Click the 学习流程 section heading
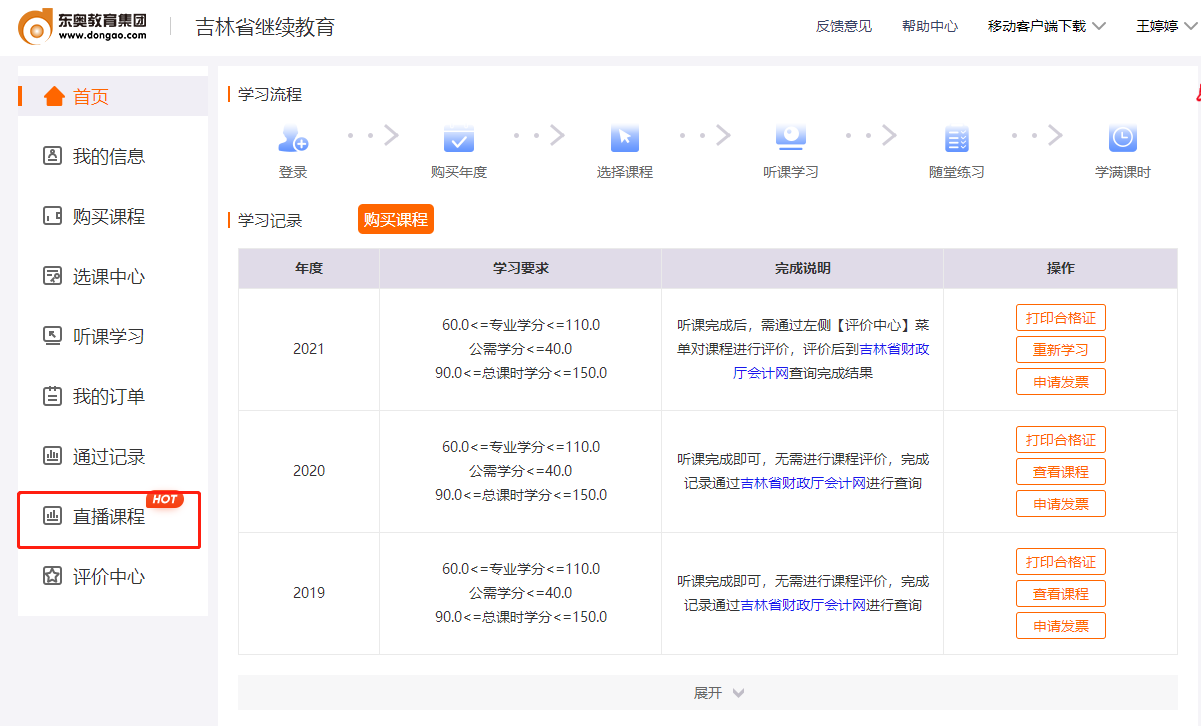 (270, 95)
